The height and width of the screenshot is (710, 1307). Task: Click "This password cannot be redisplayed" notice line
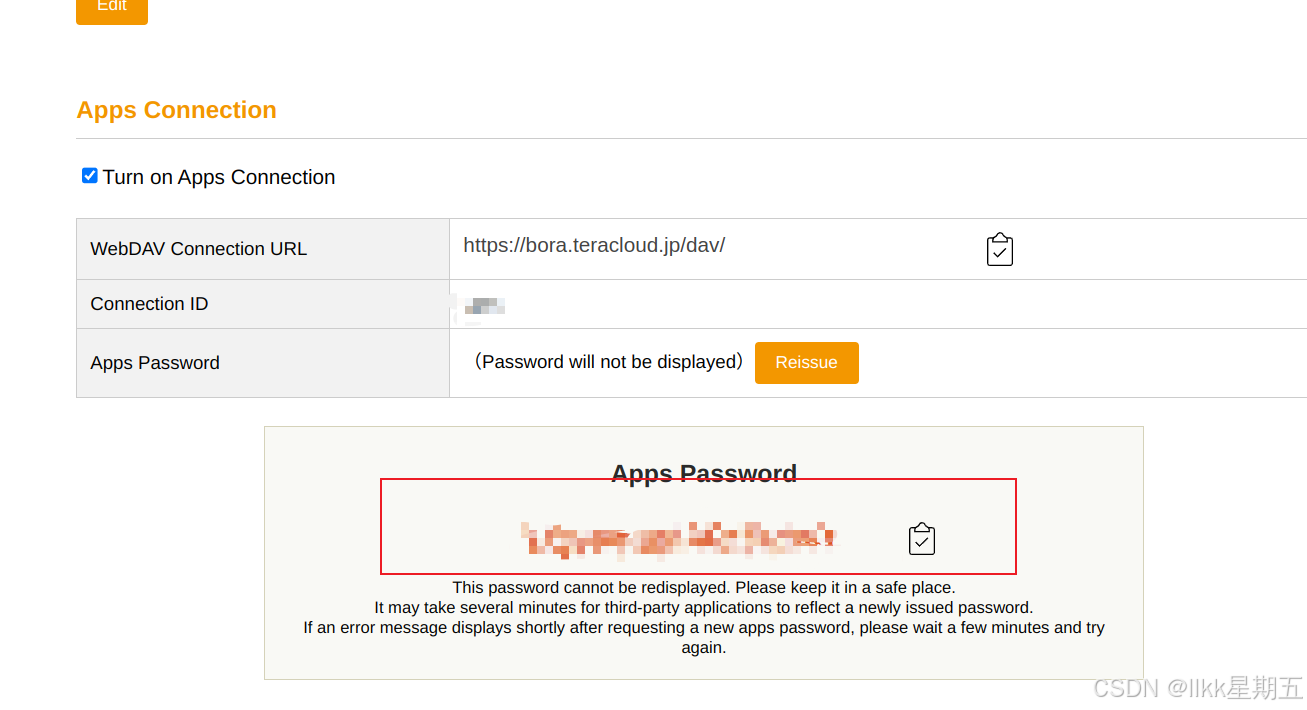704,587
